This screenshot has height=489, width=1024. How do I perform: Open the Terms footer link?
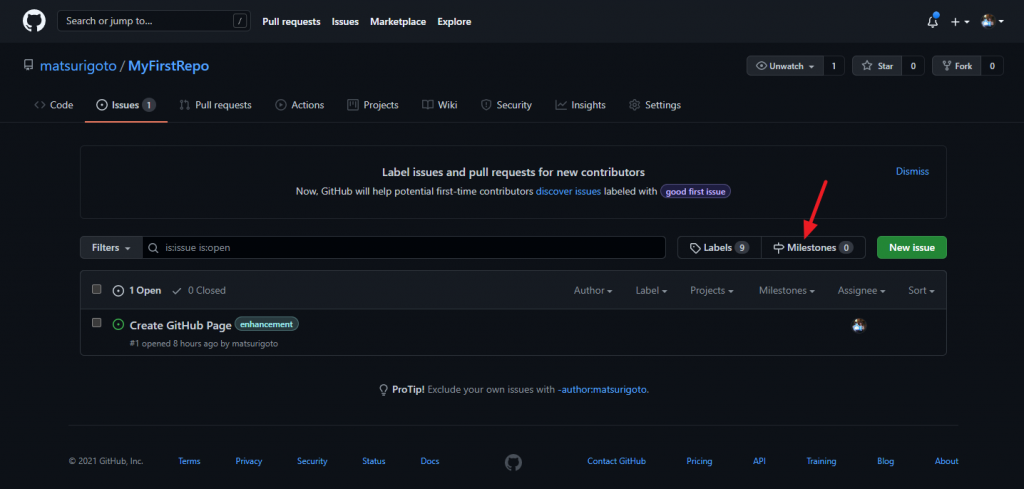click(x=189, y=461)
